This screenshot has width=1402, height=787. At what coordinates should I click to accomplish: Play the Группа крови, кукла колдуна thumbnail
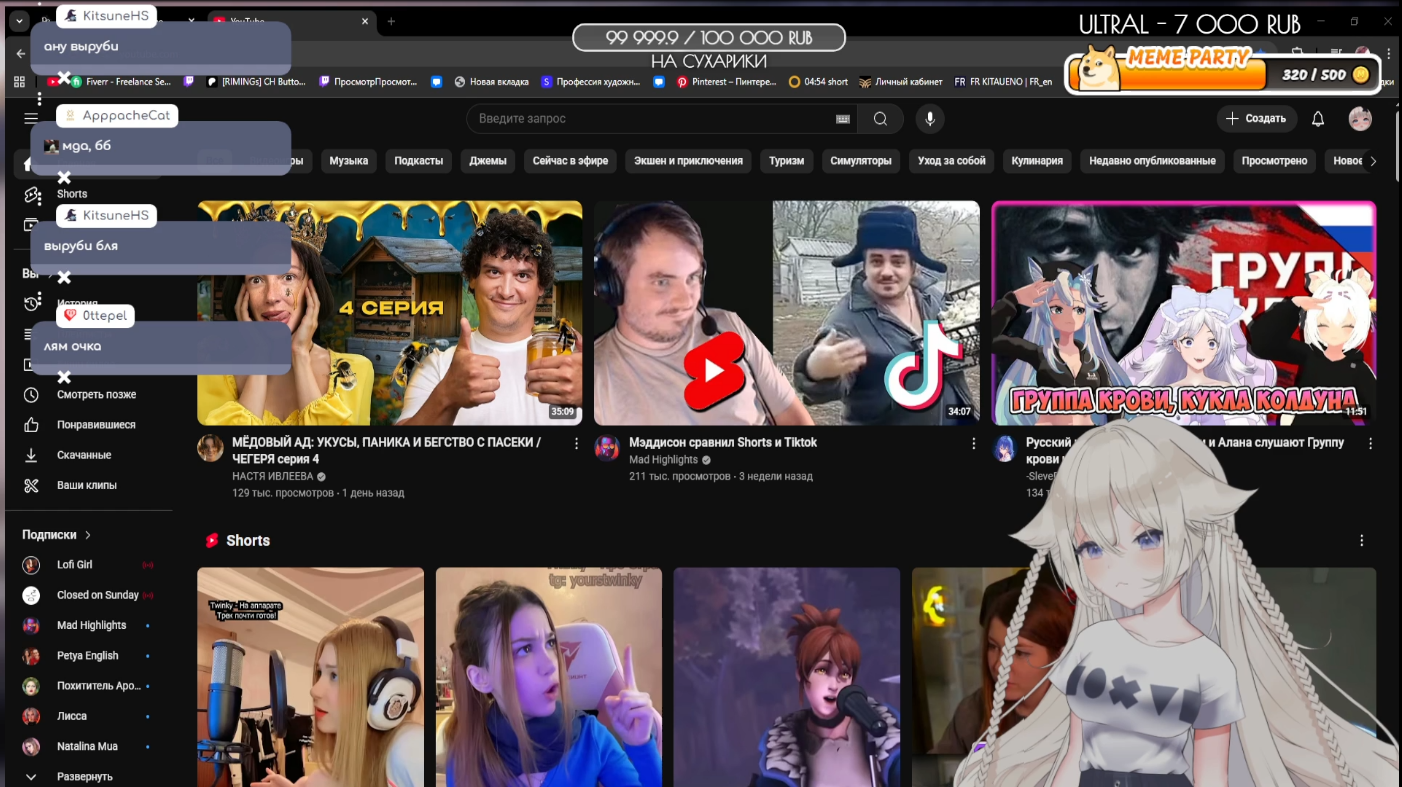tap(1183, 313)
